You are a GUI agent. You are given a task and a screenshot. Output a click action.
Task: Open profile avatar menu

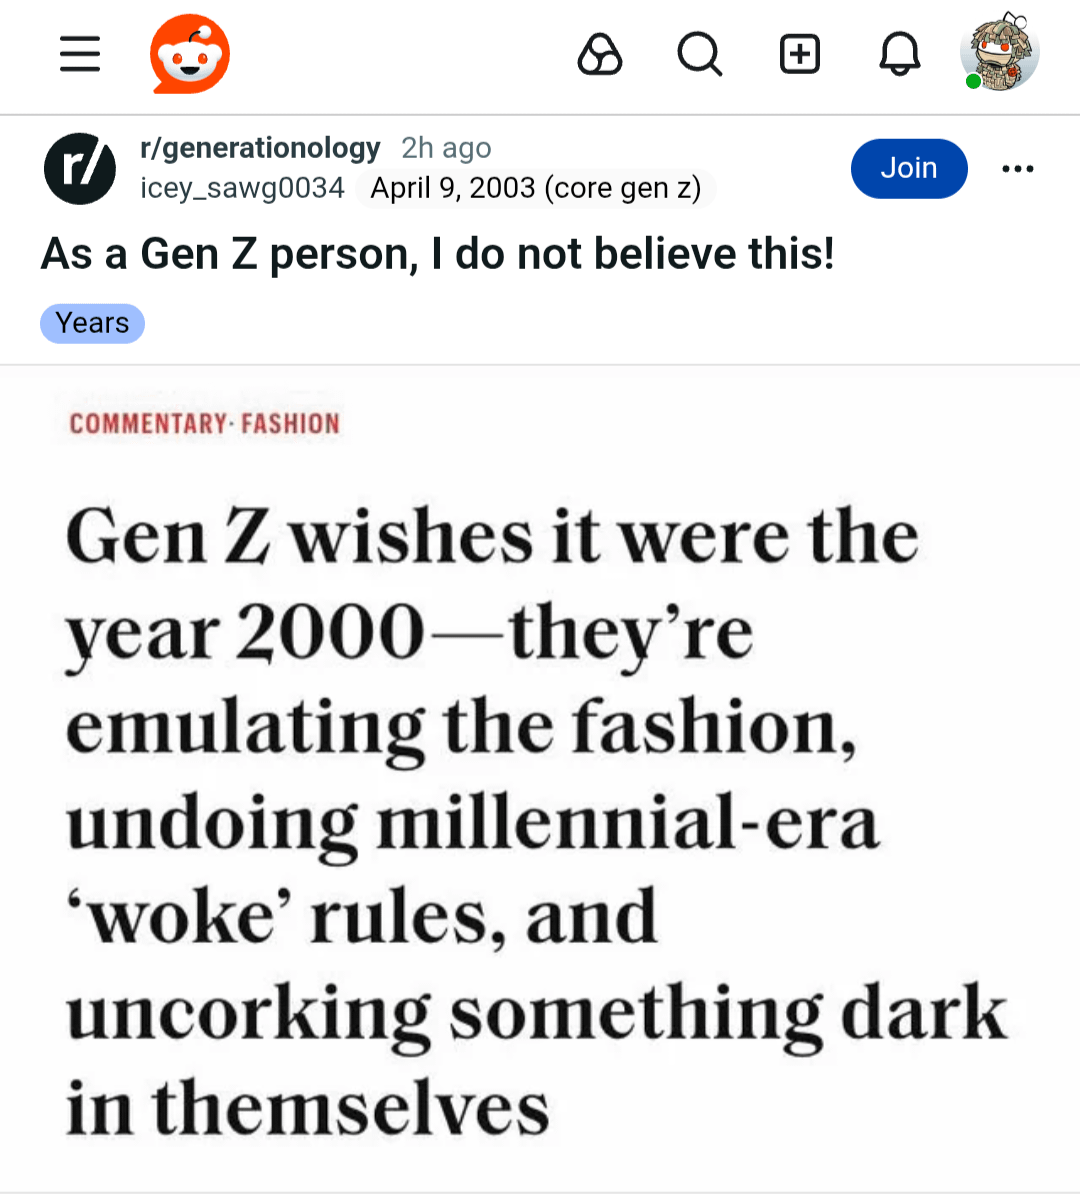coord(1000,52)
